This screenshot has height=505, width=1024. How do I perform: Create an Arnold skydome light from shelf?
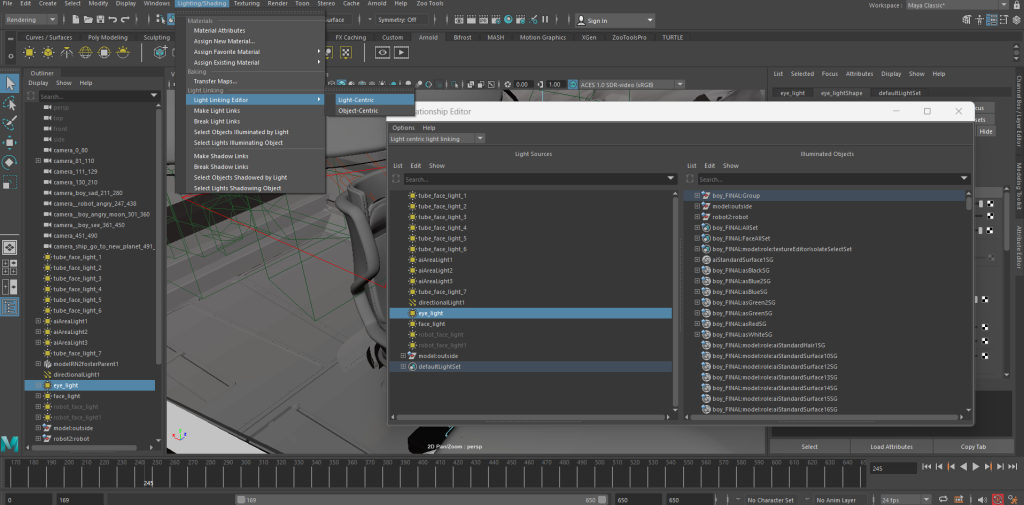pos(86,52)
